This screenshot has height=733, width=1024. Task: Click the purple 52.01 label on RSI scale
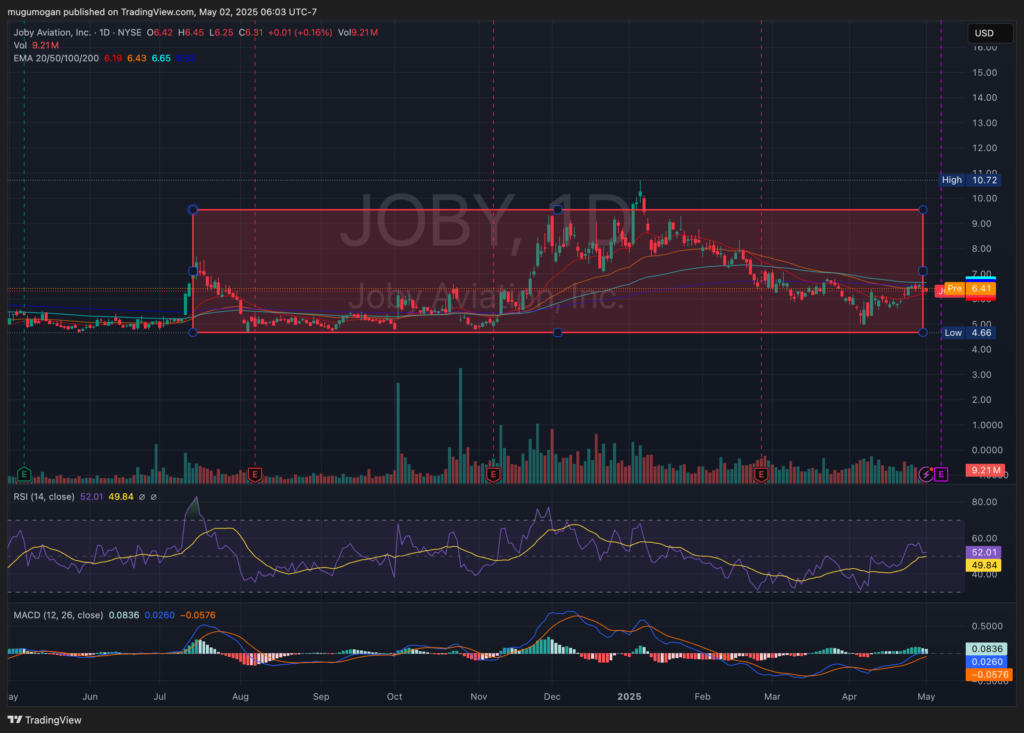[984, 553]
